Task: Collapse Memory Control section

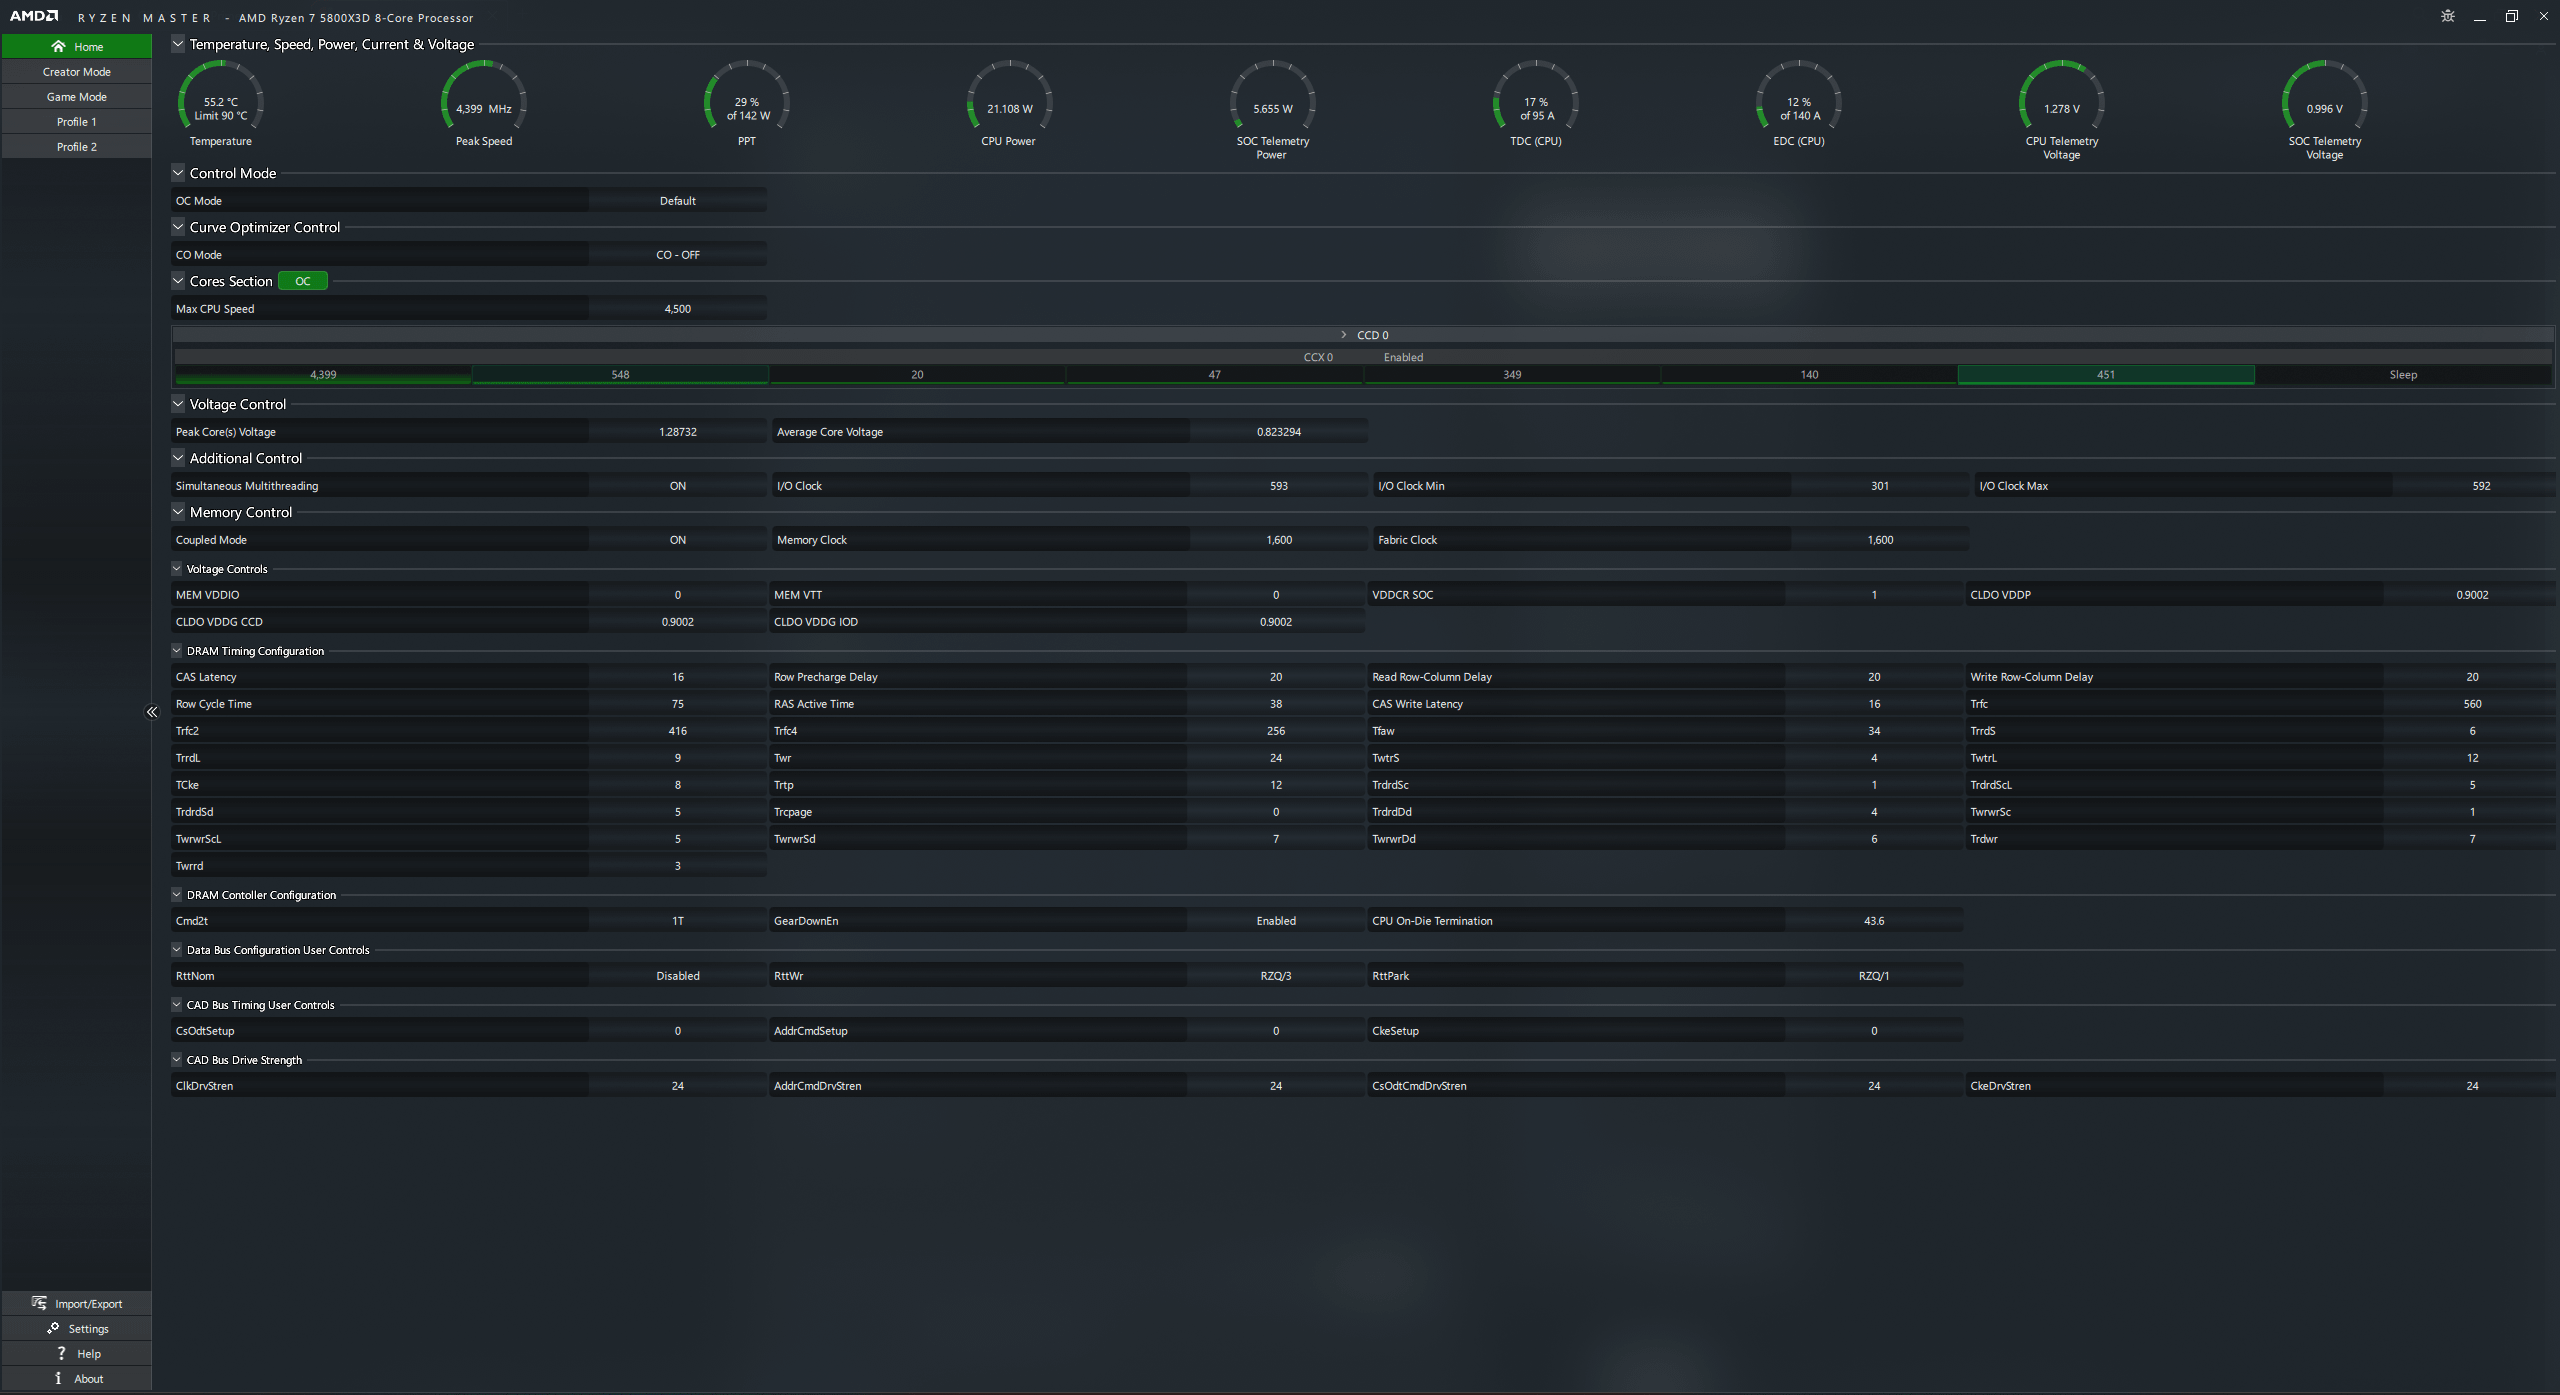Action: pos(178,512)
